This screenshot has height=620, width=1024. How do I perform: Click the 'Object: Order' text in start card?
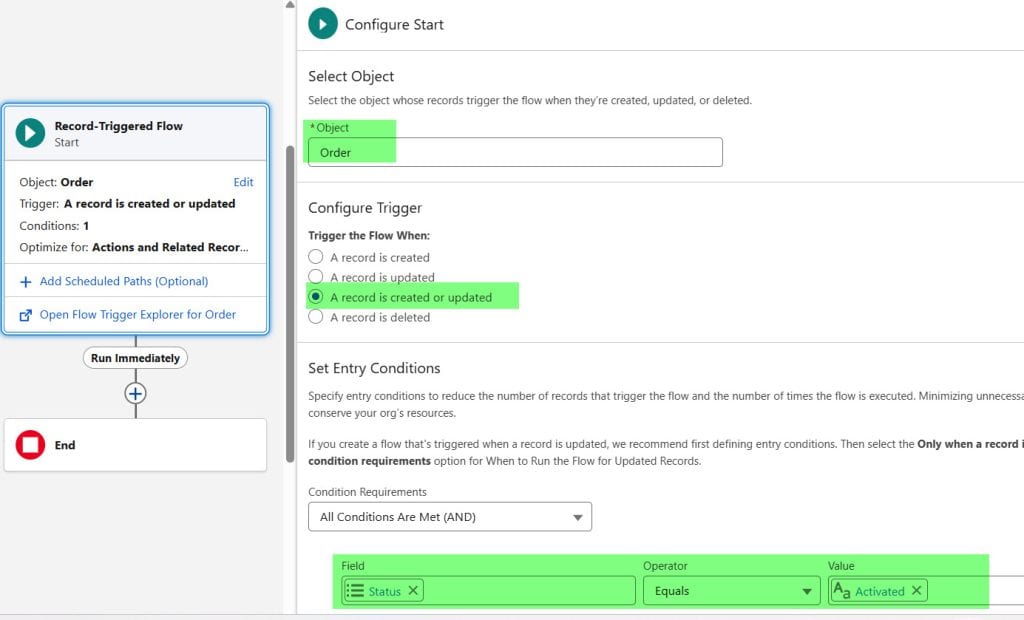click(56, 182)
